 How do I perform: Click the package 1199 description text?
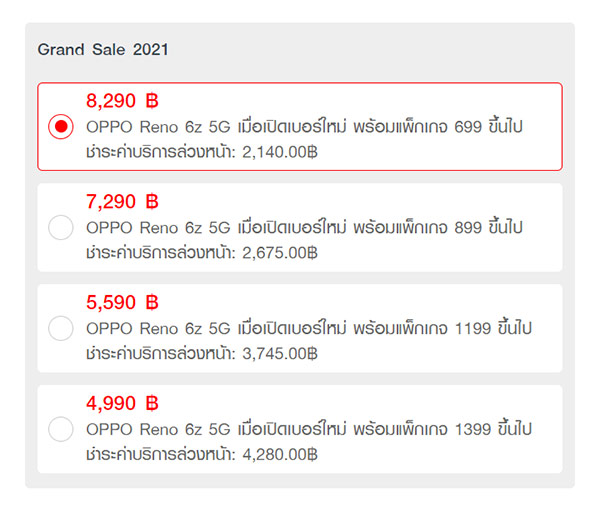[x=308, y=328]
